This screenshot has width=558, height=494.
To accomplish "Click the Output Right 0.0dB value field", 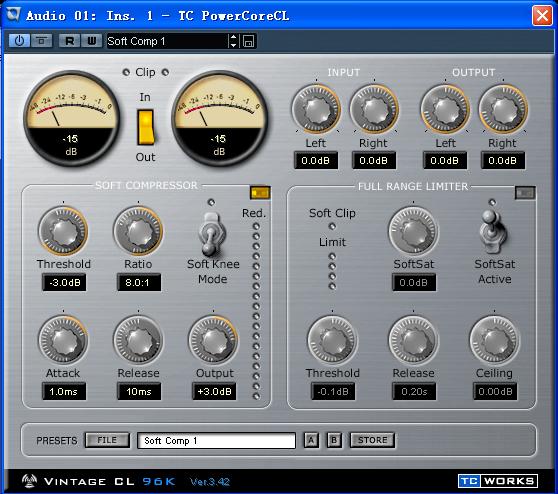I will click(503, 161).
